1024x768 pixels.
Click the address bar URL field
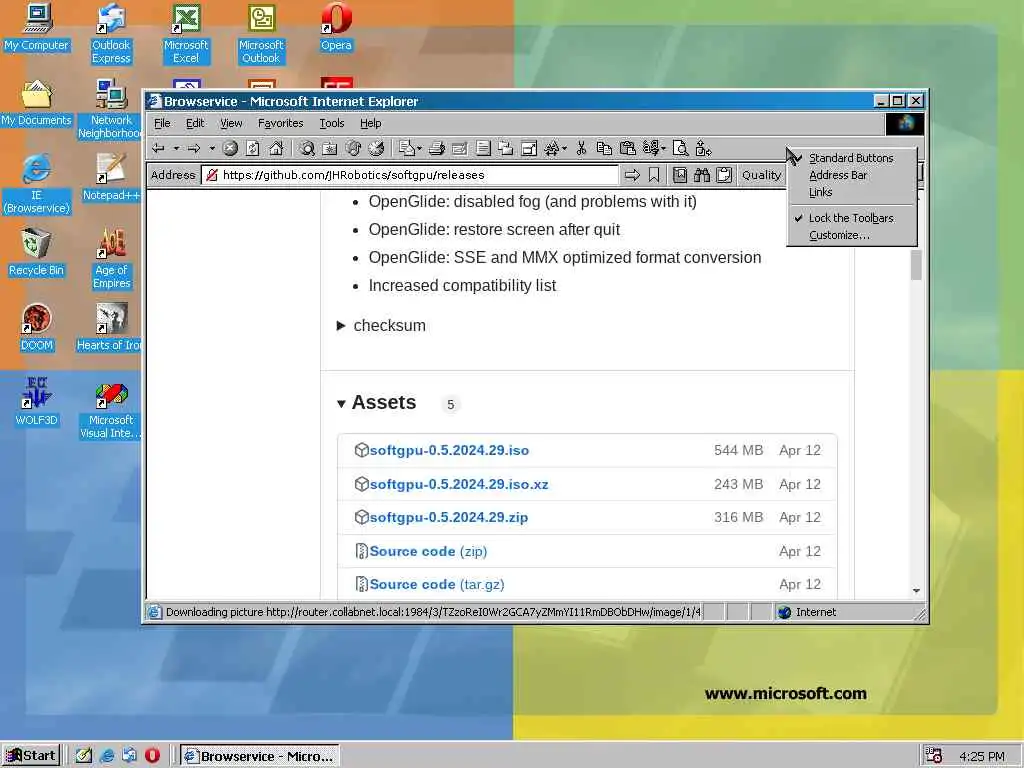[x=410, y=175]
